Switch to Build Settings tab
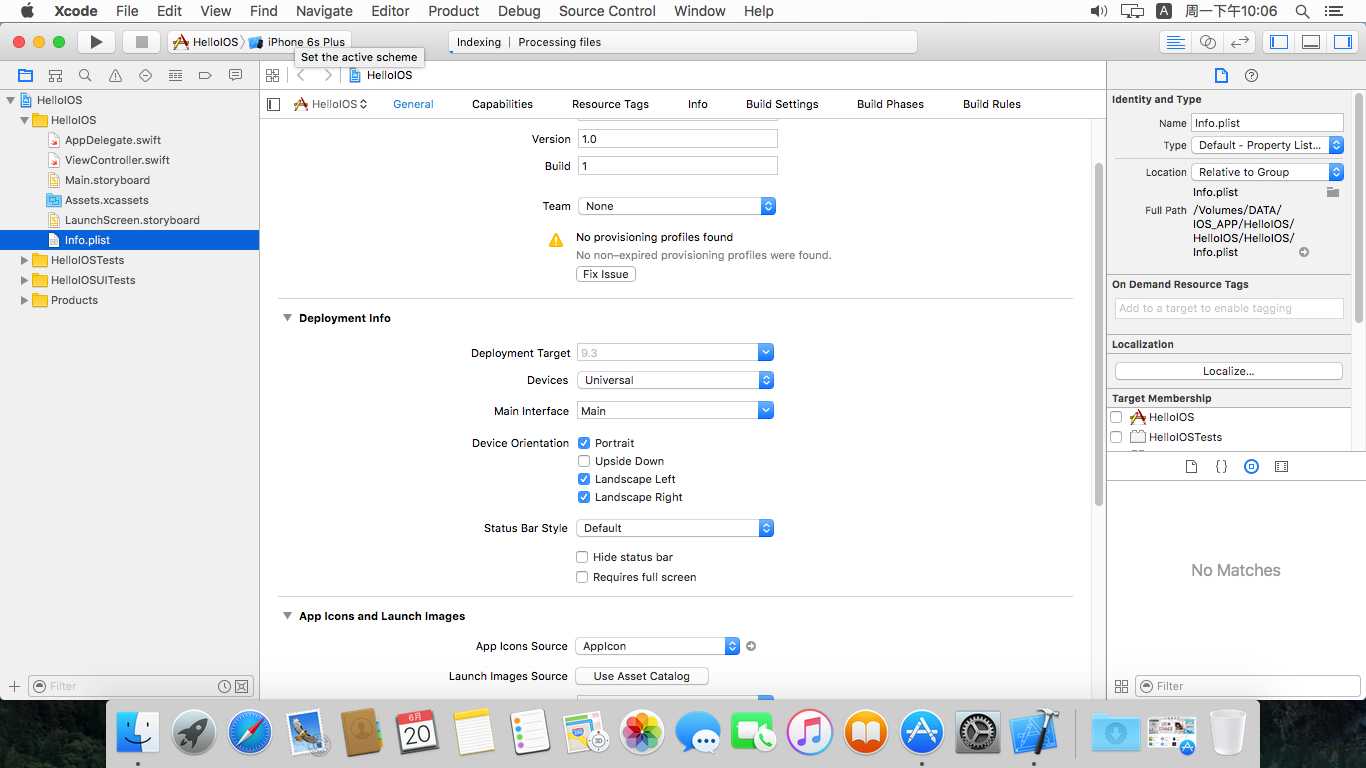Image resolution: width=1366 pixels, height=768 pixels. point(782,104)
